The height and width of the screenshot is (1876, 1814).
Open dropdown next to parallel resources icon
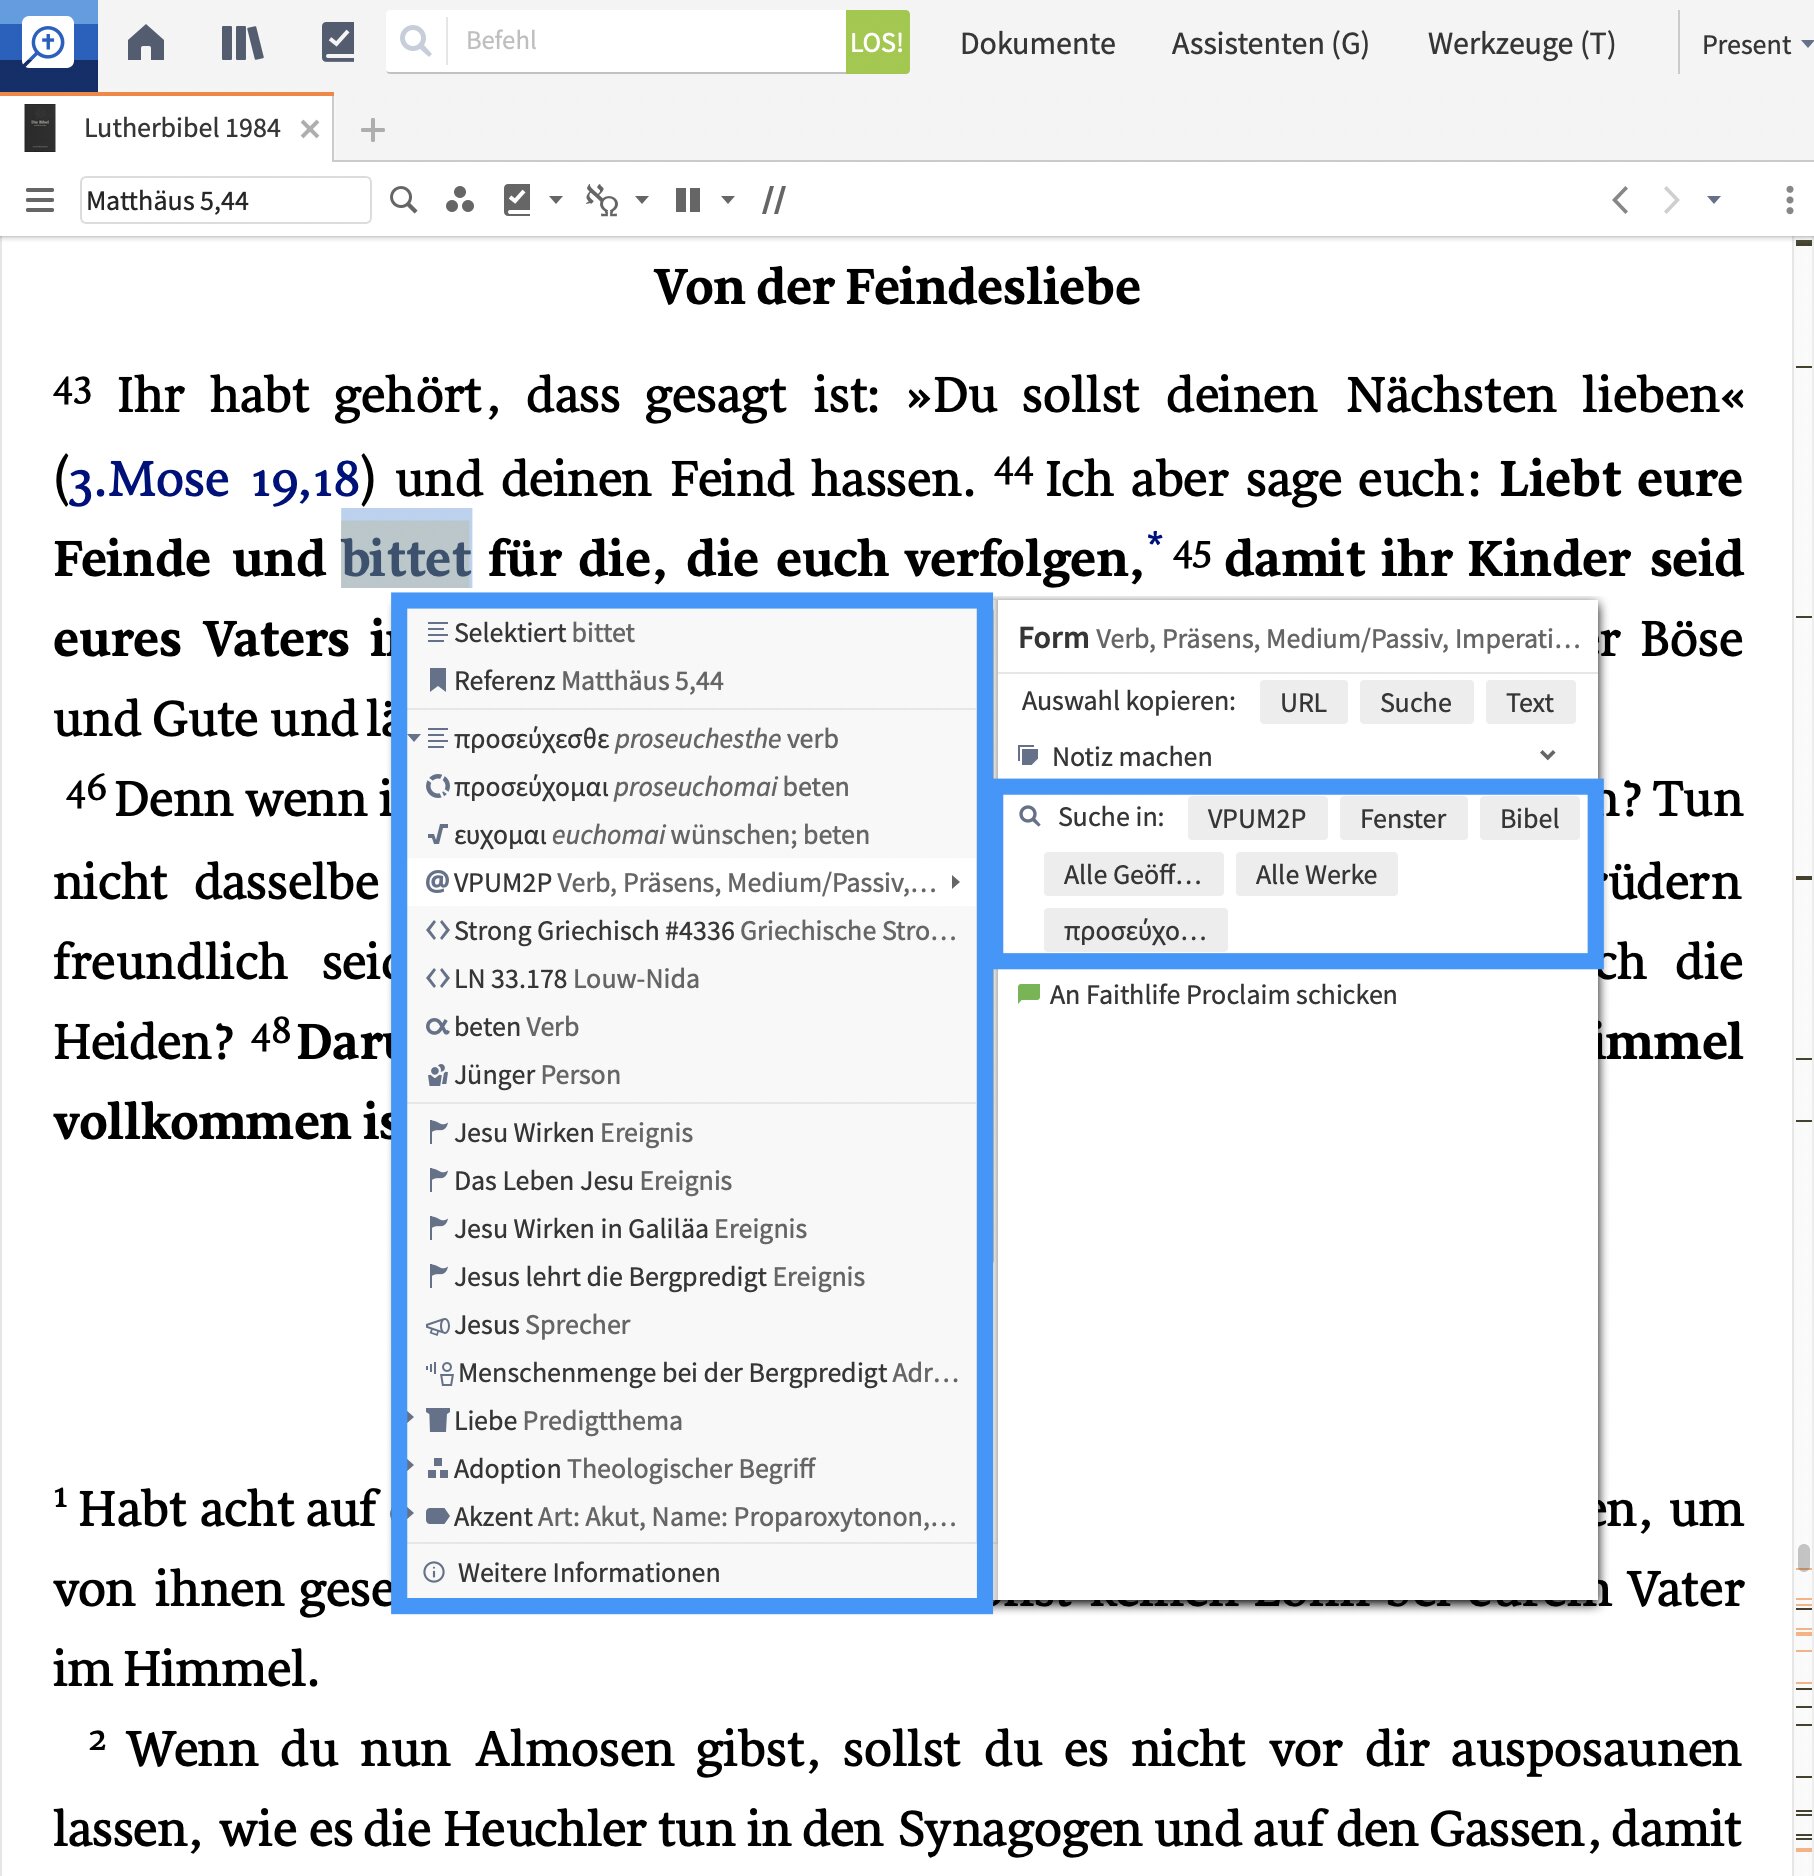[x=728, y=200]
